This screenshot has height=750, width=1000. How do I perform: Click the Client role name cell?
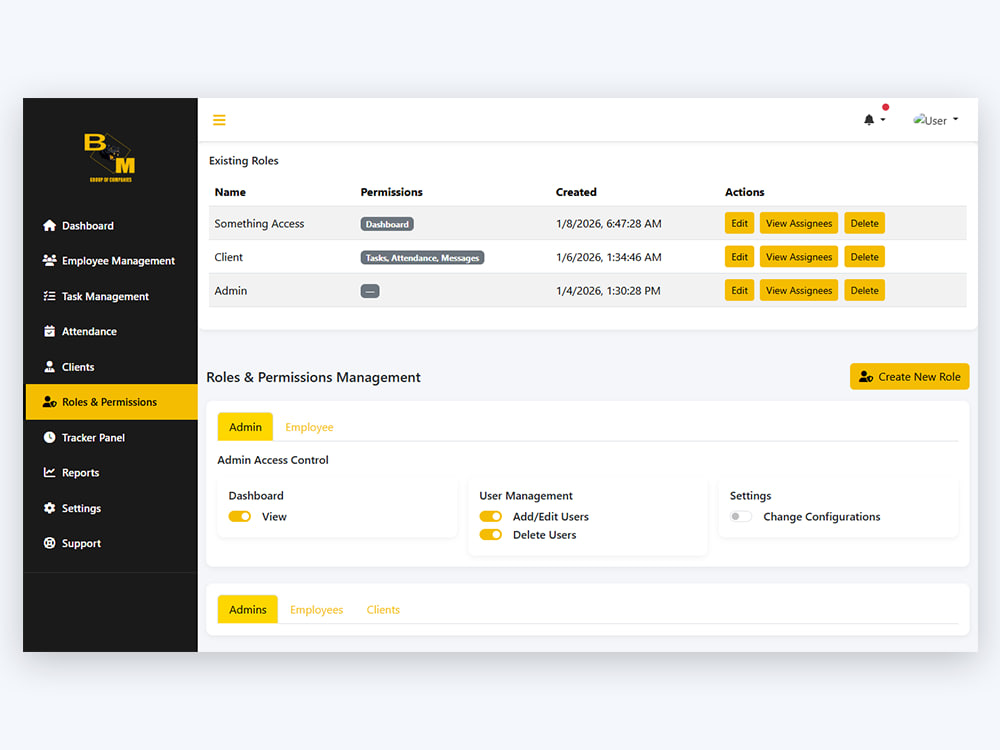[228, 257]
